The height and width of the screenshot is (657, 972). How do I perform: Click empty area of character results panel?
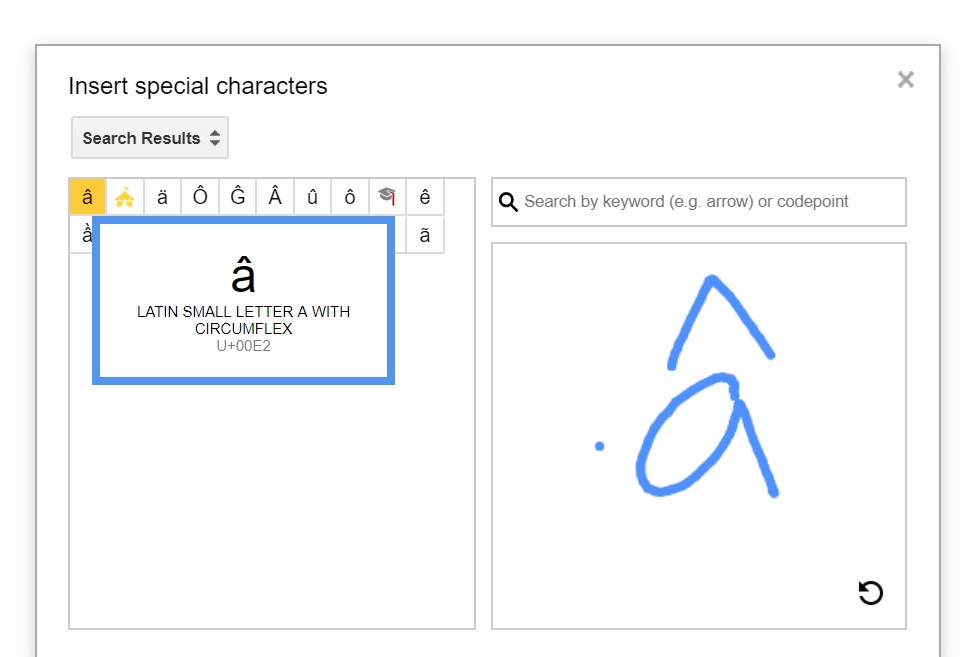coord(270,500)
